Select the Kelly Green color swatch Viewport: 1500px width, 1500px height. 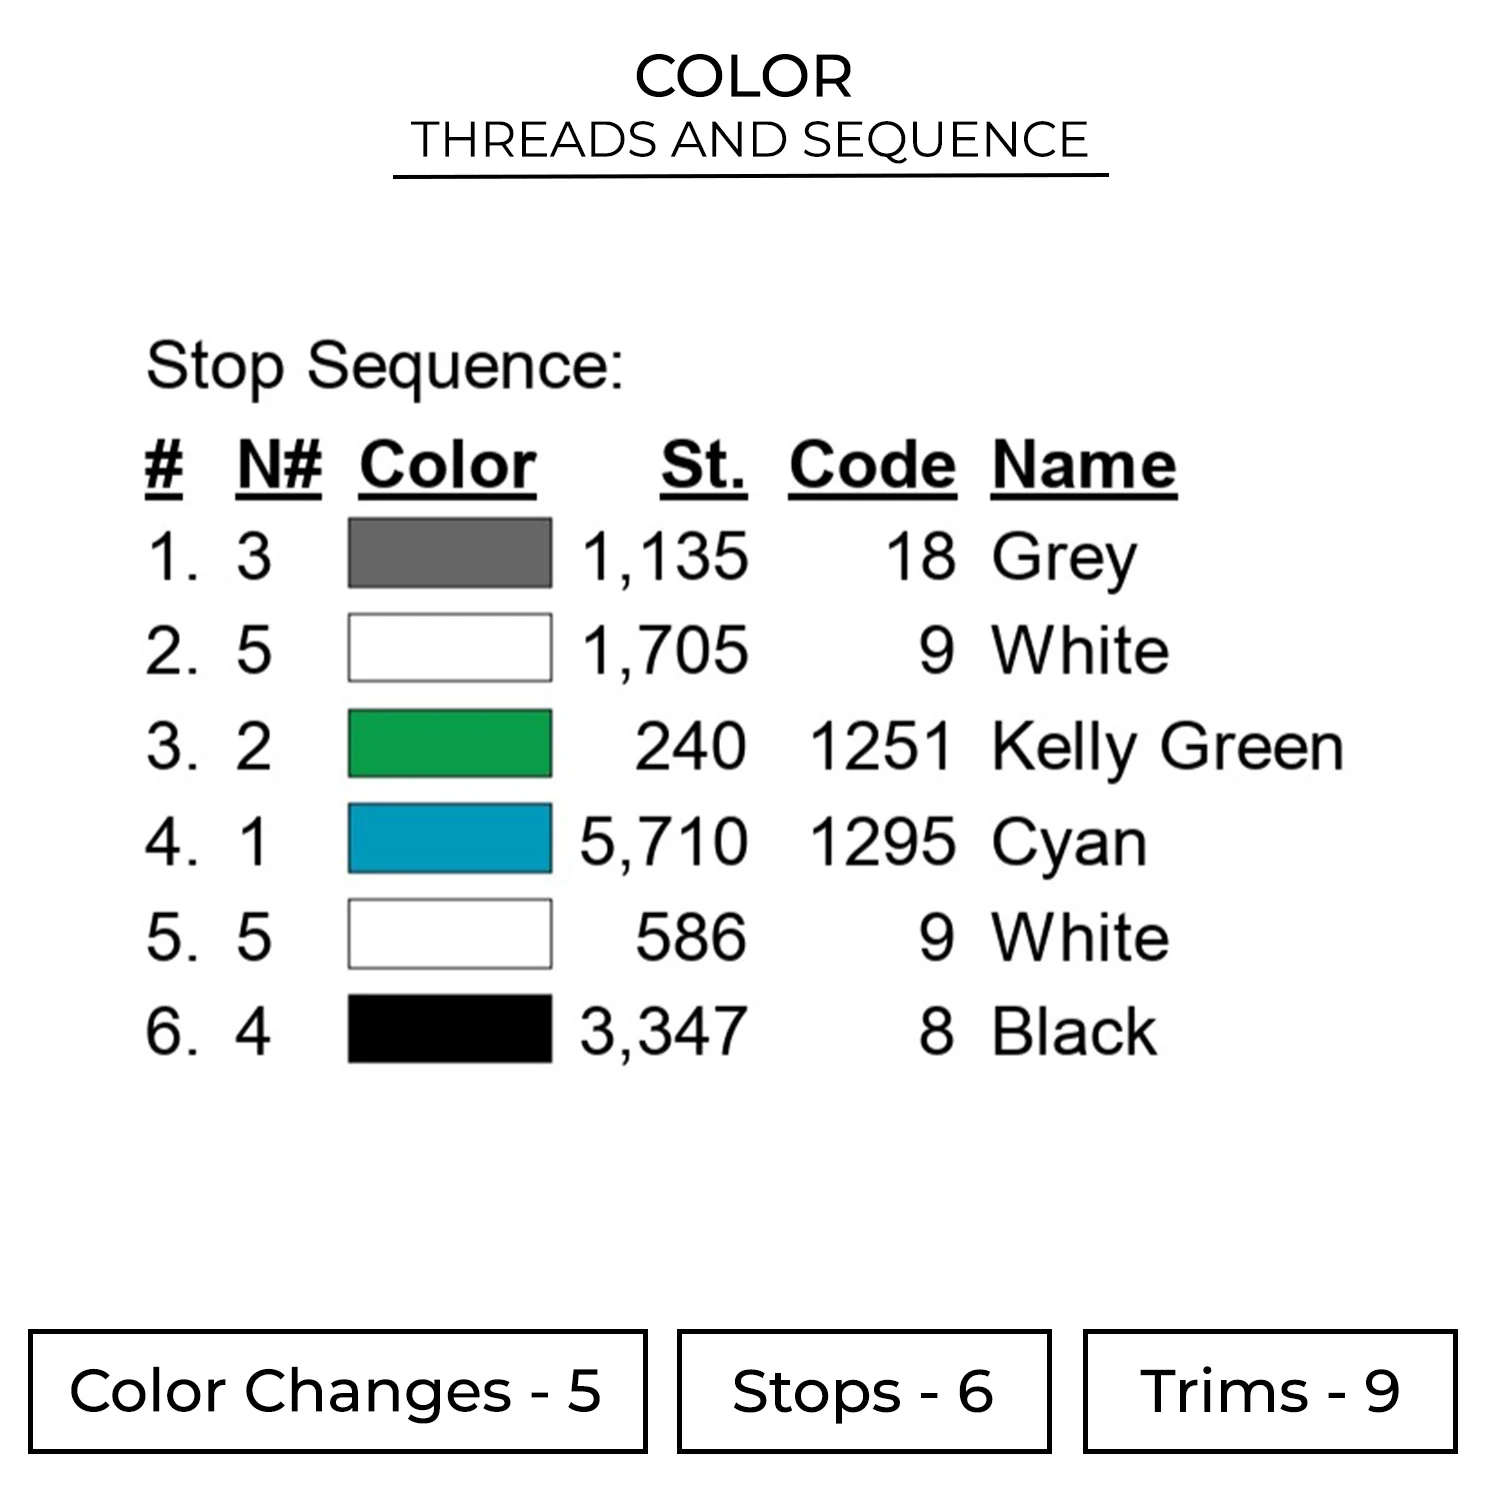(x=449, y=744)
